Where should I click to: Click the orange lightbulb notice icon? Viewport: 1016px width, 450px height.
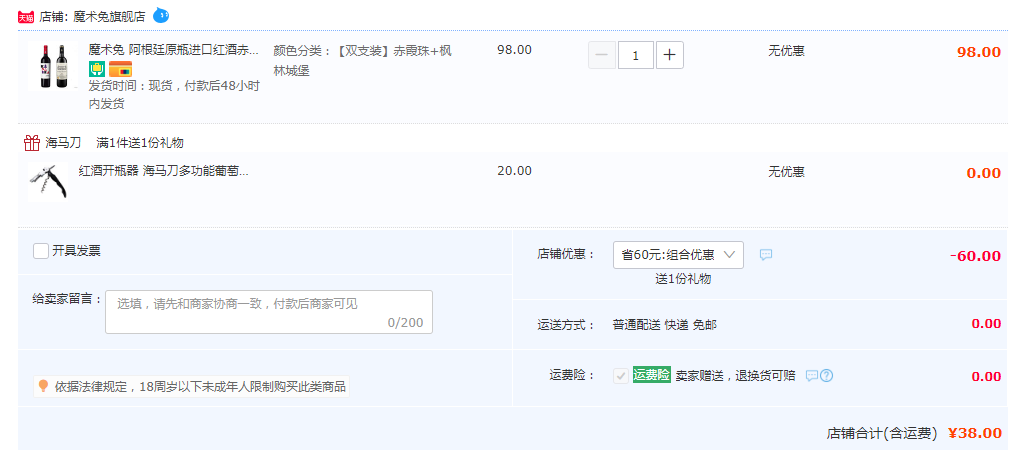43,386
